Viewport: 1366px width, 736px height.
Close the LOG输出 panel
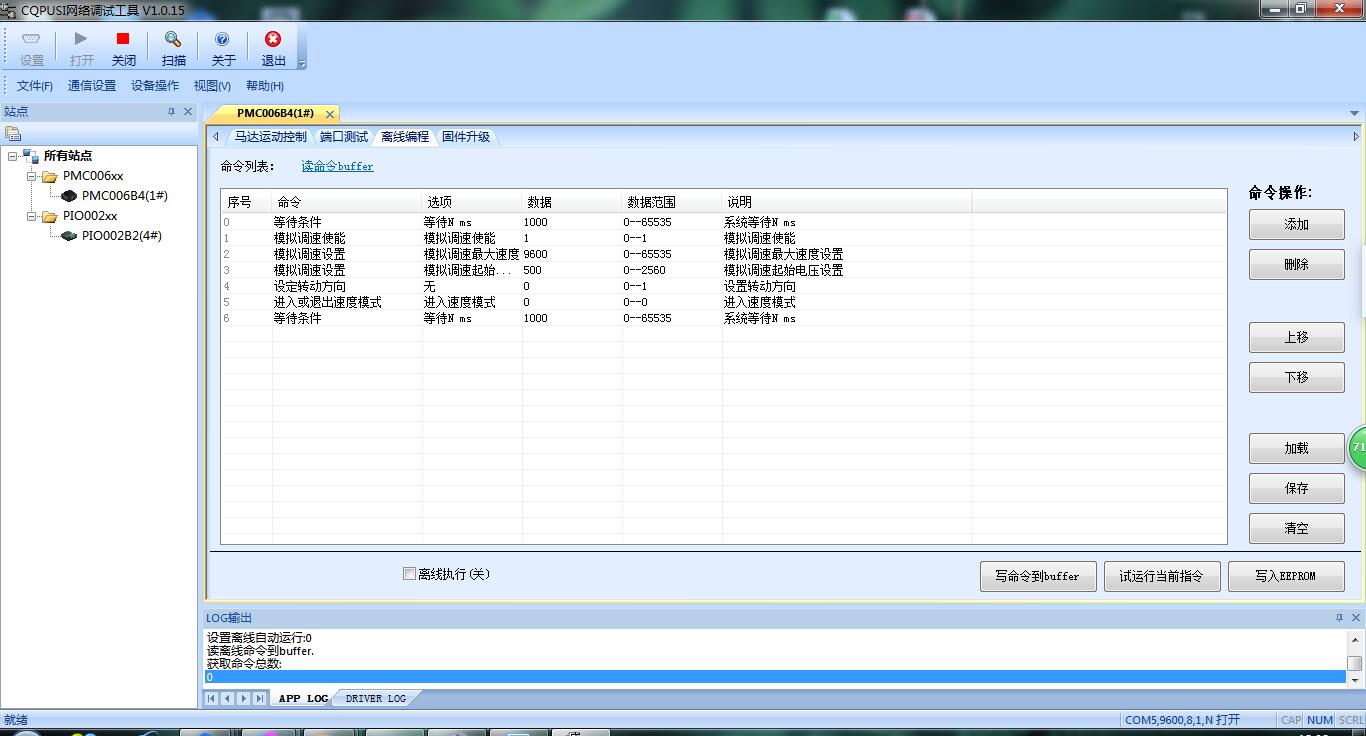point(1356,618)
